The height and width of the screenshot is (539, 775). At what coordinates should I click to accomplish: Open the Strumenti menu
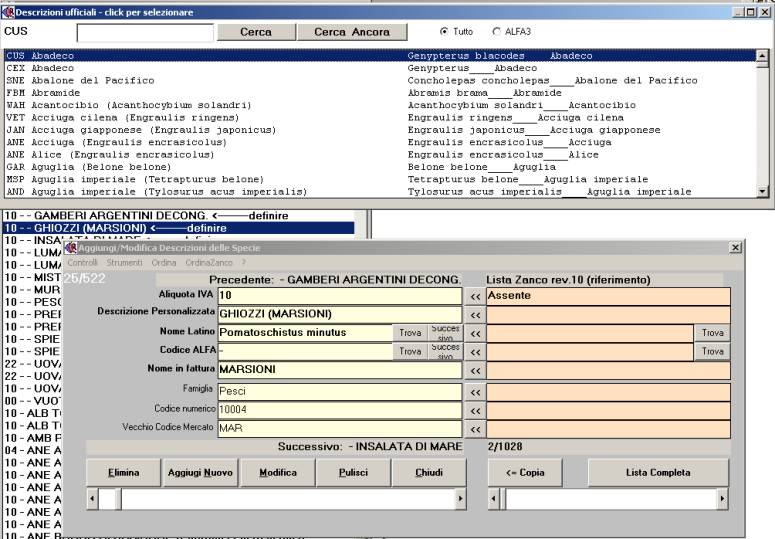[124, 262]
